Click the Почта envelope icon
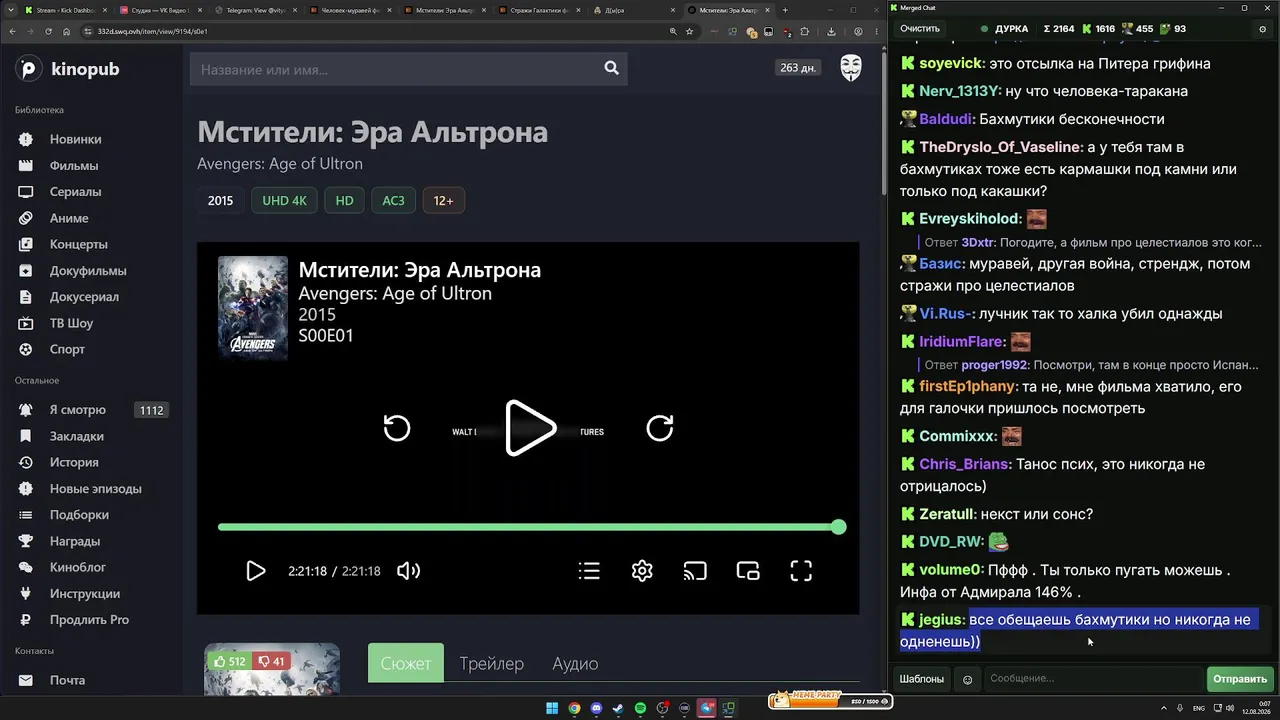Viewport: 1280px width, 720px height. (x=26, y=680)
